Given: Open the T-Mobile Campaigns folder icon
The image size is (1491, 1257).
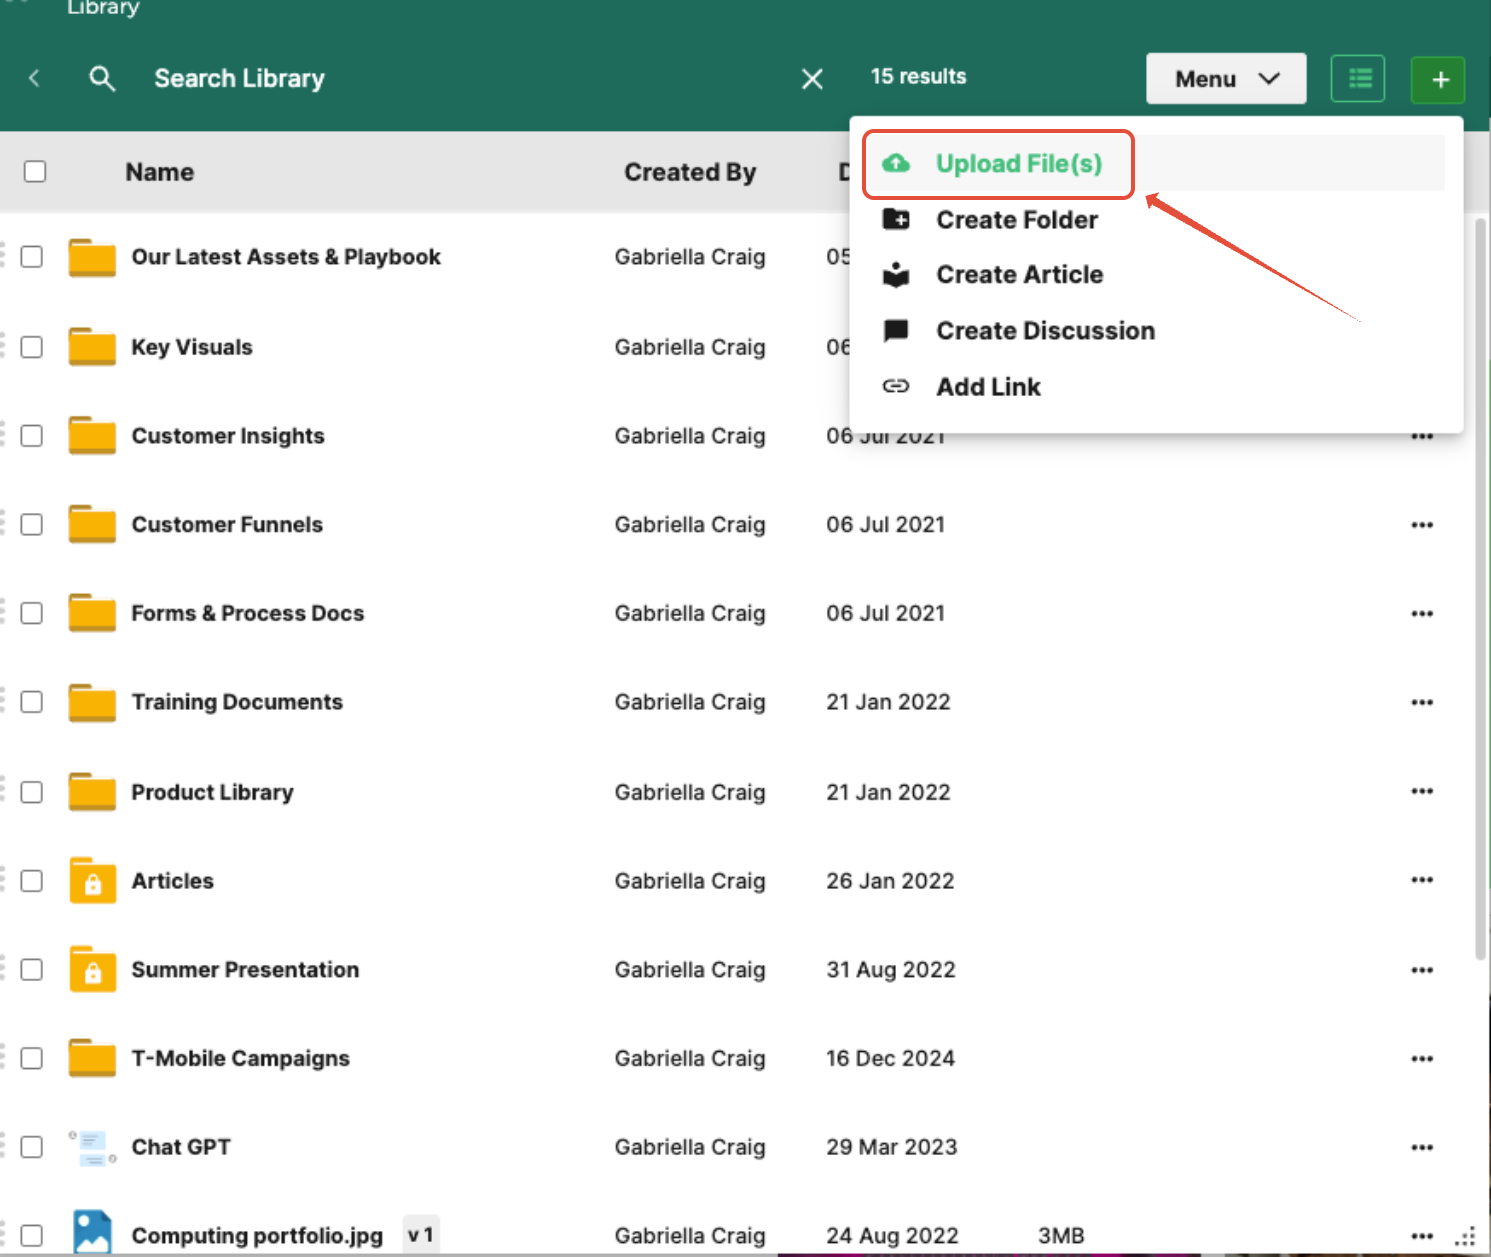Looking at the screenshot, I should [x=92, y=1057].
